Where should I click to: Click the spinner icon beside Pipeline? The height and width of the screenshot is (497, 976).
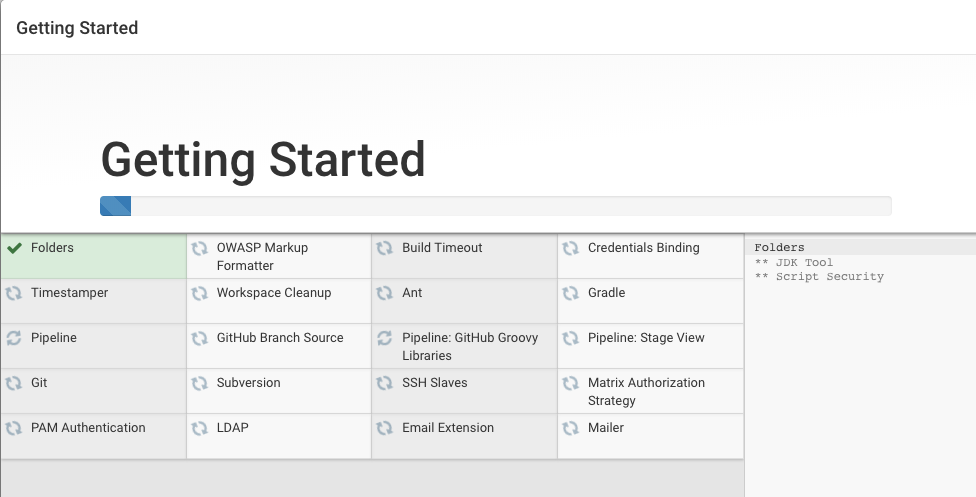pos(14,338)
